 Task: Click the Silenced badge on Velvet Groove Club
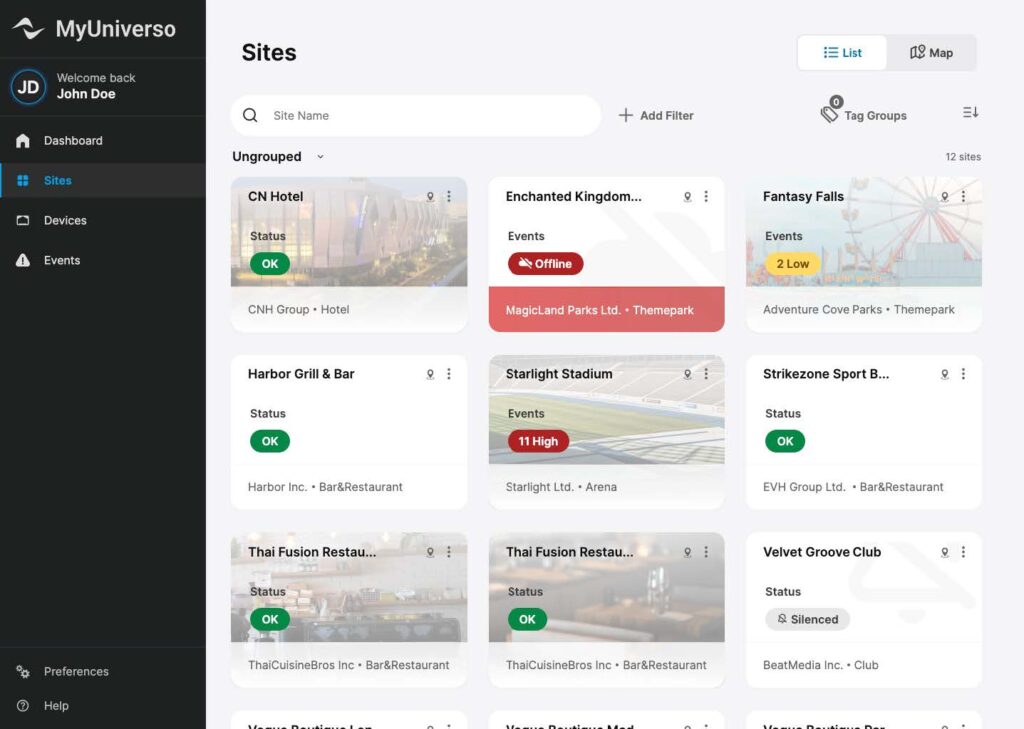[807, 619]
